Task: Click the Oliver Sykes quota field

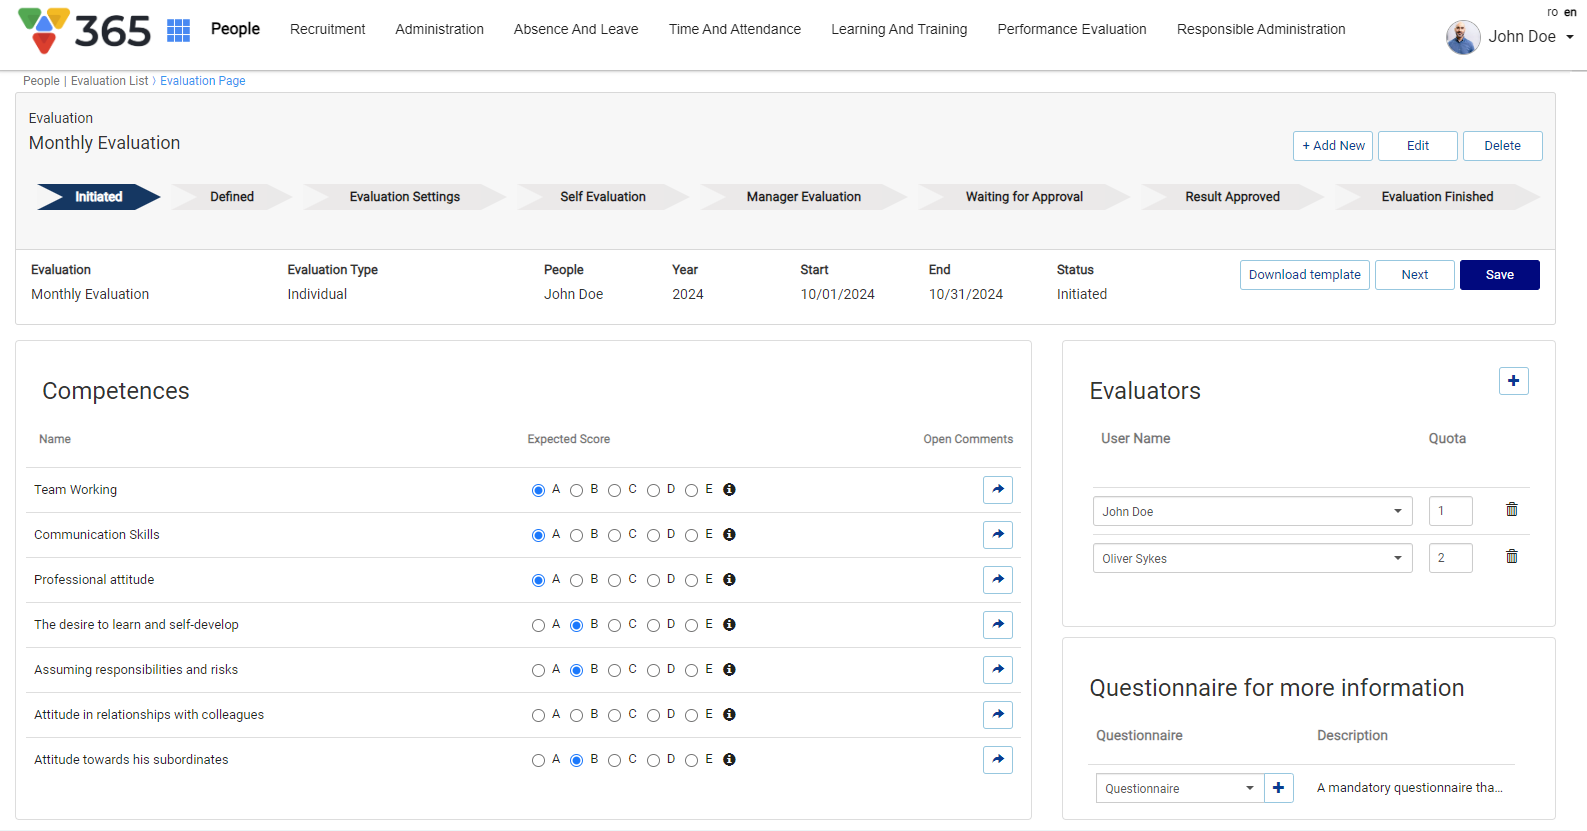Action: pos(1449,558)
